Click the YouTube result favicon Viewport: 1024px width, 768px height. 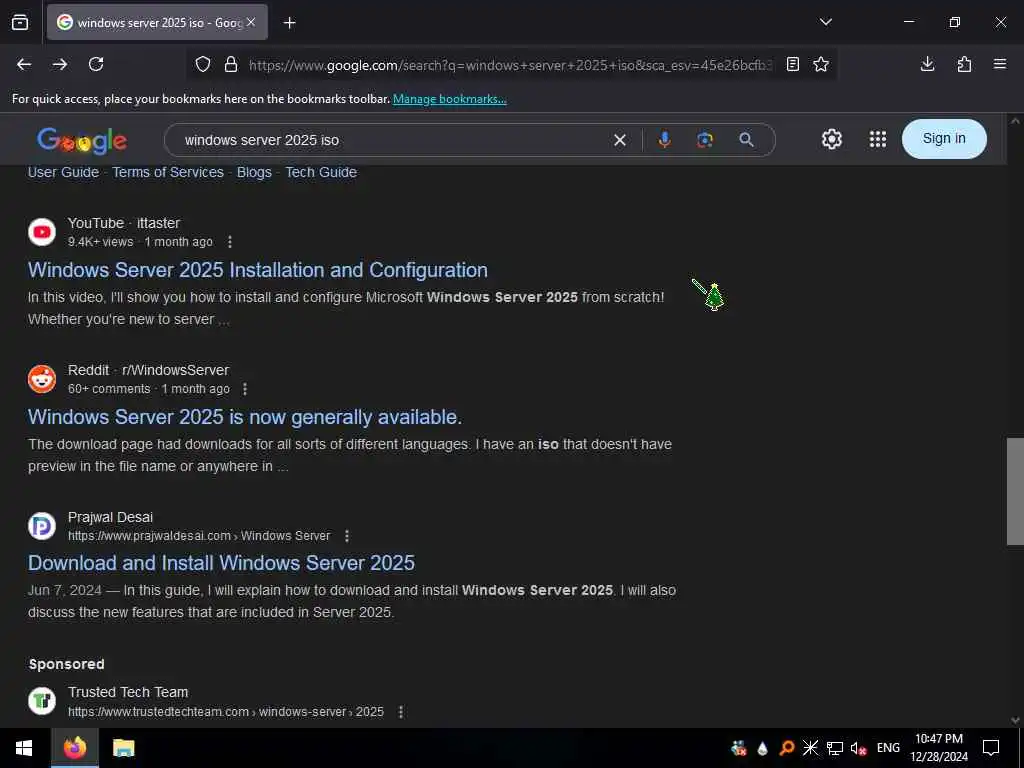42,232
